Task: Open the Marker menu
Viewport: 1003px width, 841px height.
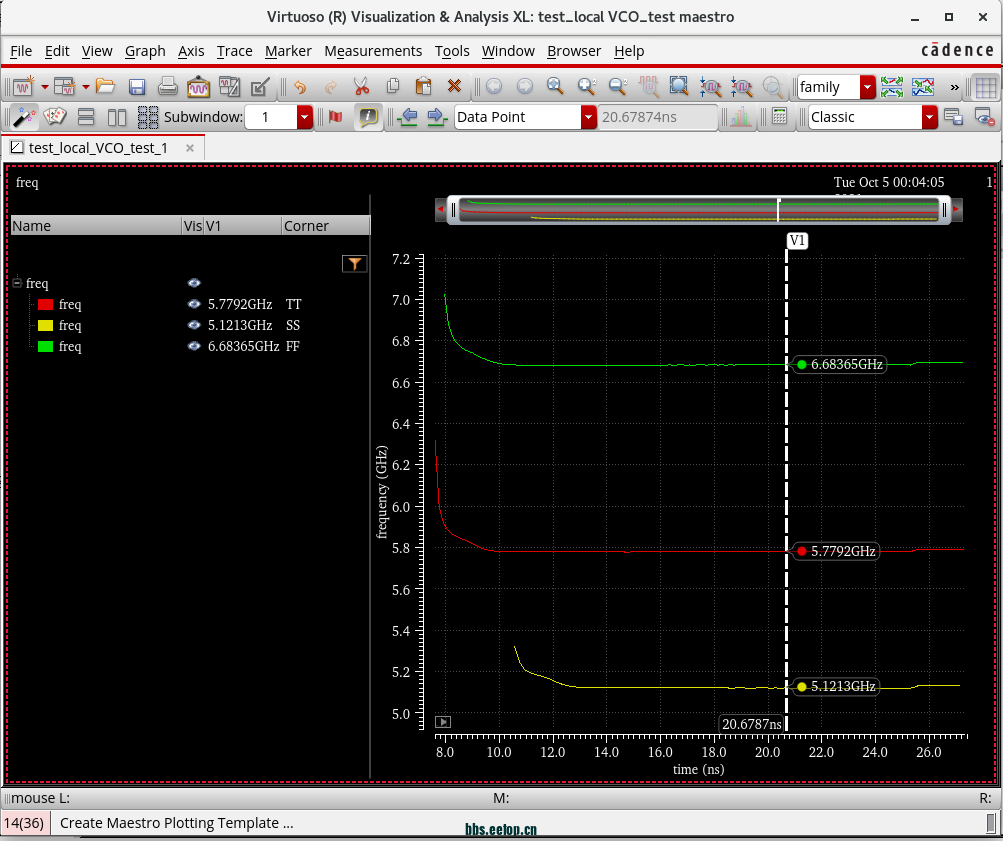Action: 288,51
